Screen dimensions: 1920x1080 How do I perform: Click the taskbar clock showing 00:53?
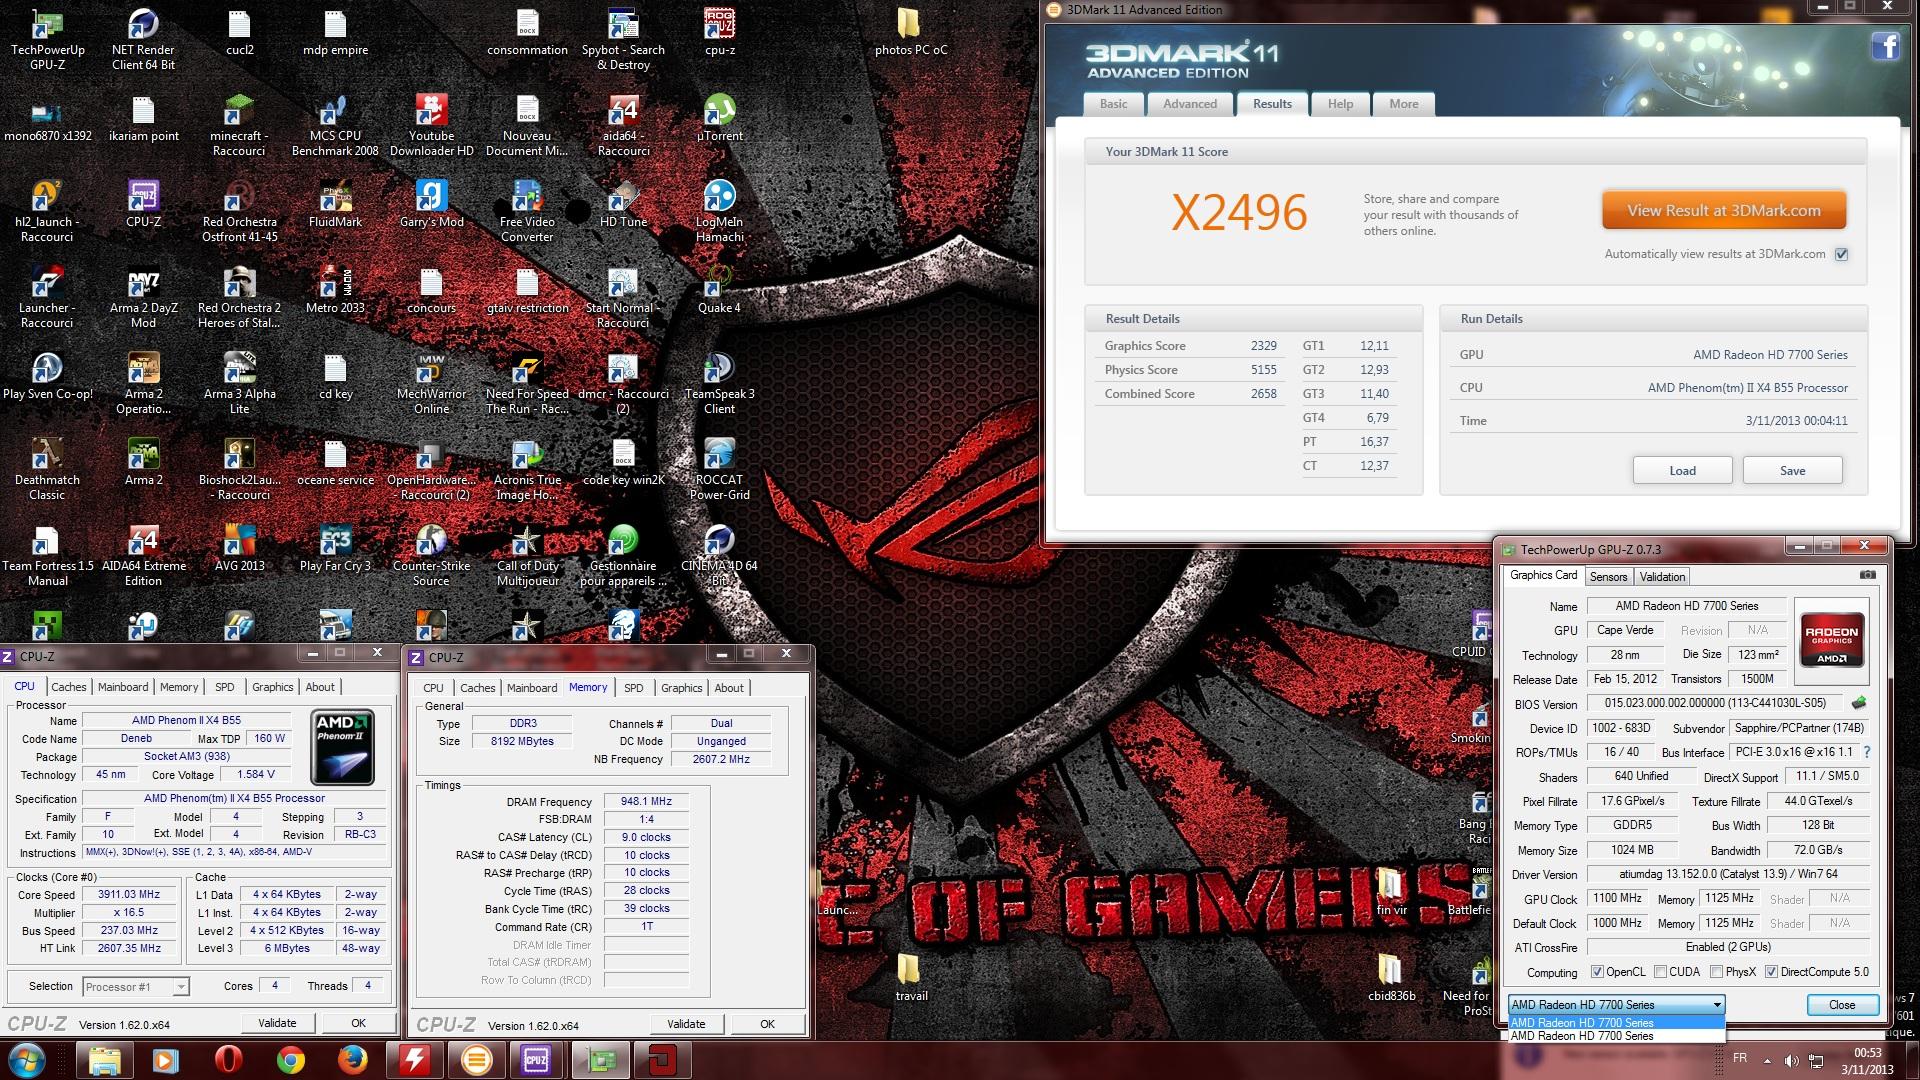[x=1867, y=1061]
